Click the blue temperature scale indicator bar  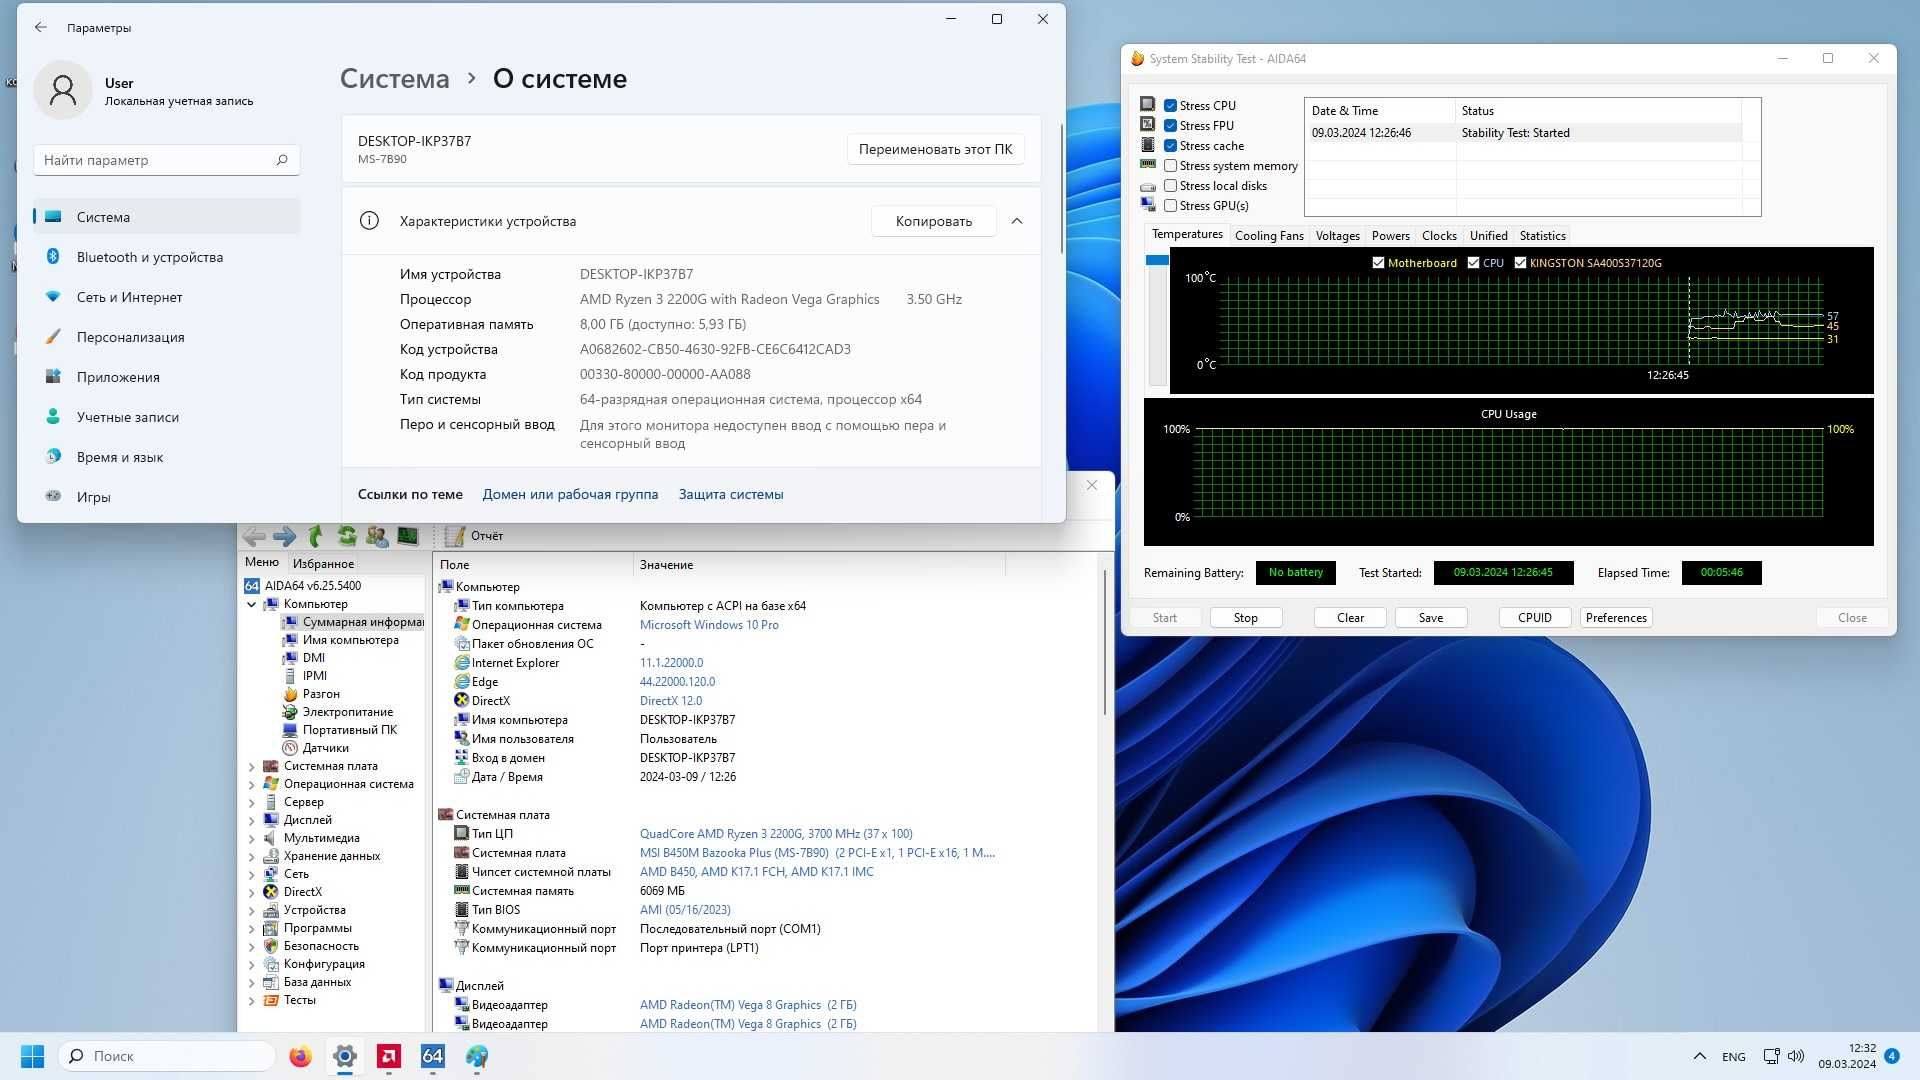tap(1157, 260)
